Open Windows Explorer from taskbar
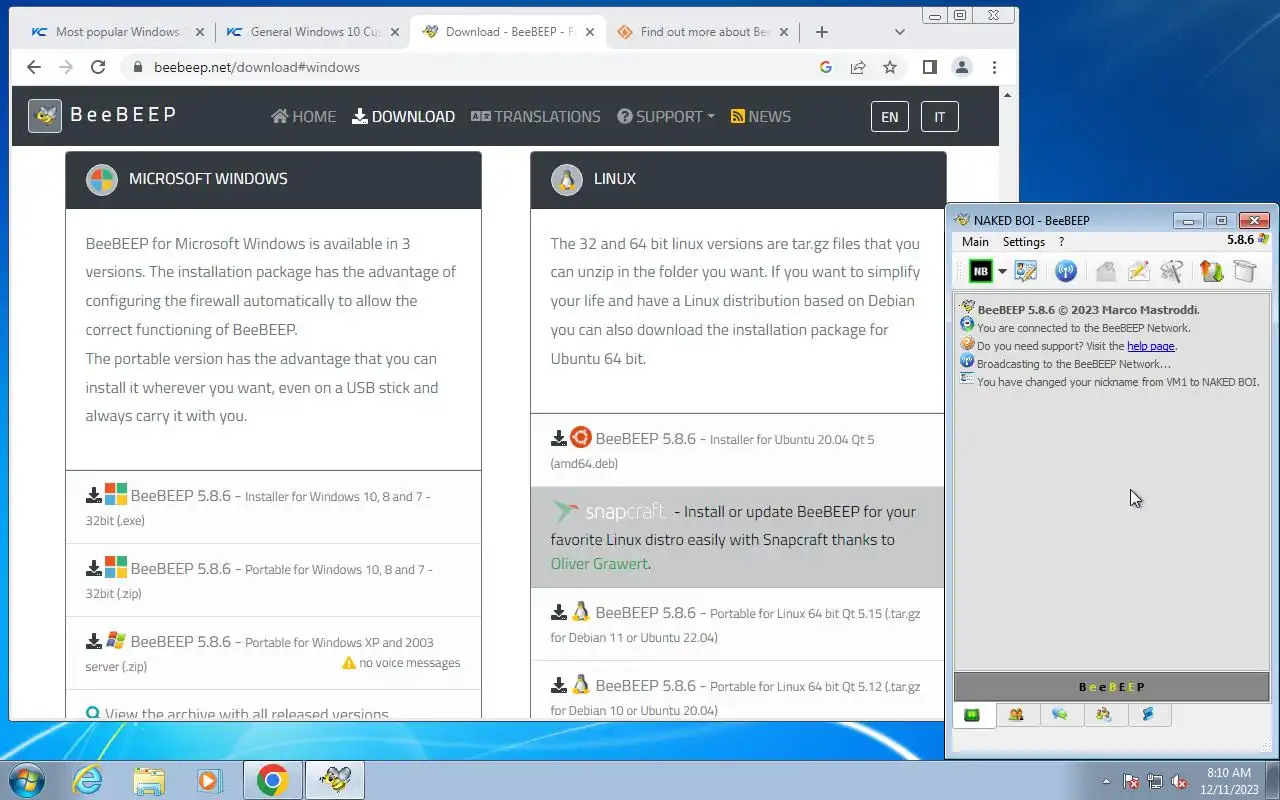This screenshot has height=800, width=1280. [149, 780]
